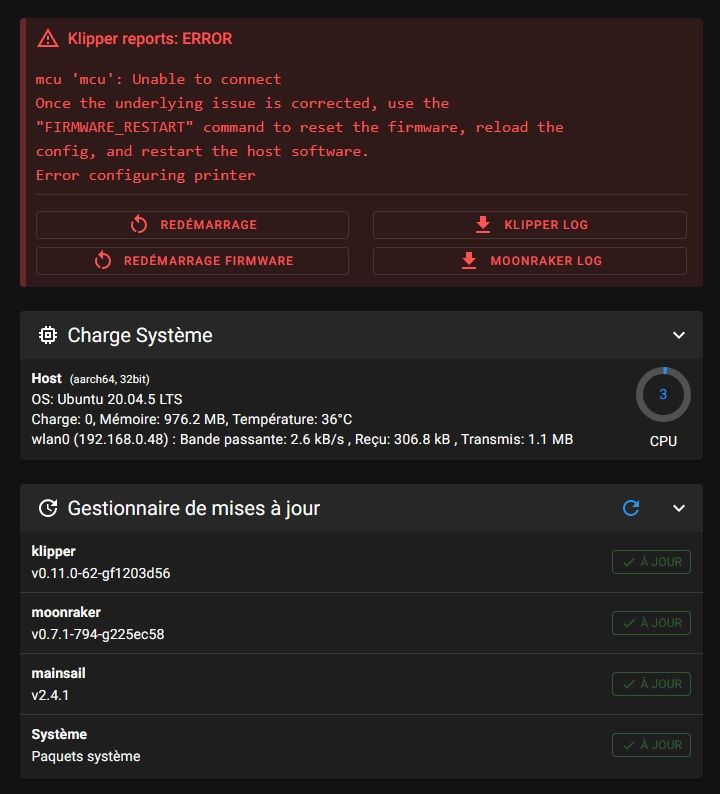
Task: Click klipper version v0.11.0-62-gf1203d56
Action: [x=101, y=573]
